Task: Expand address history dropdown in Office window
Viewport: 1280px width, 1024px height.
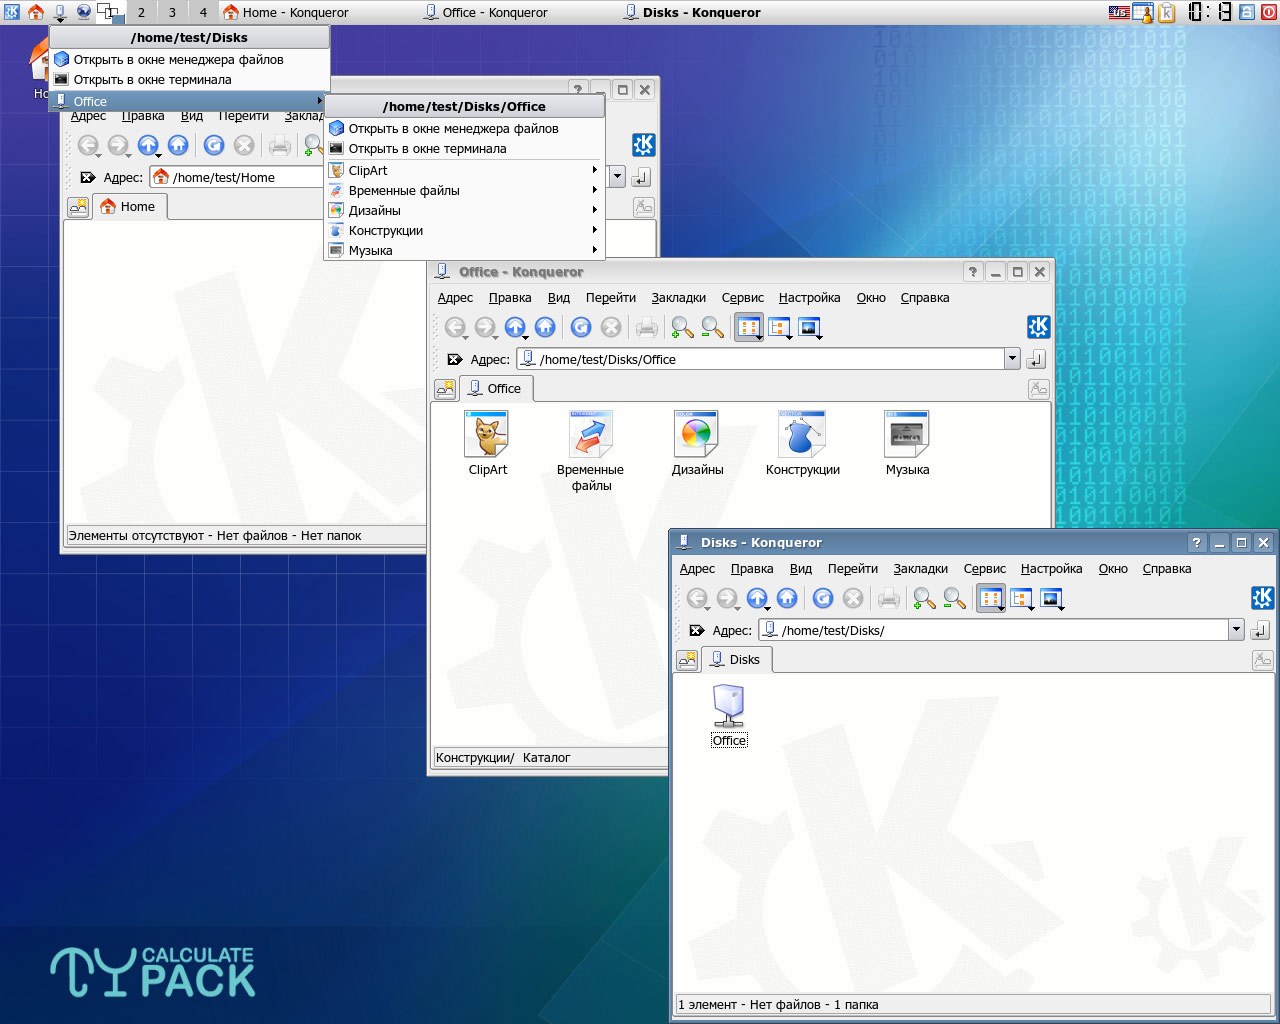Action: point(1012,359)
